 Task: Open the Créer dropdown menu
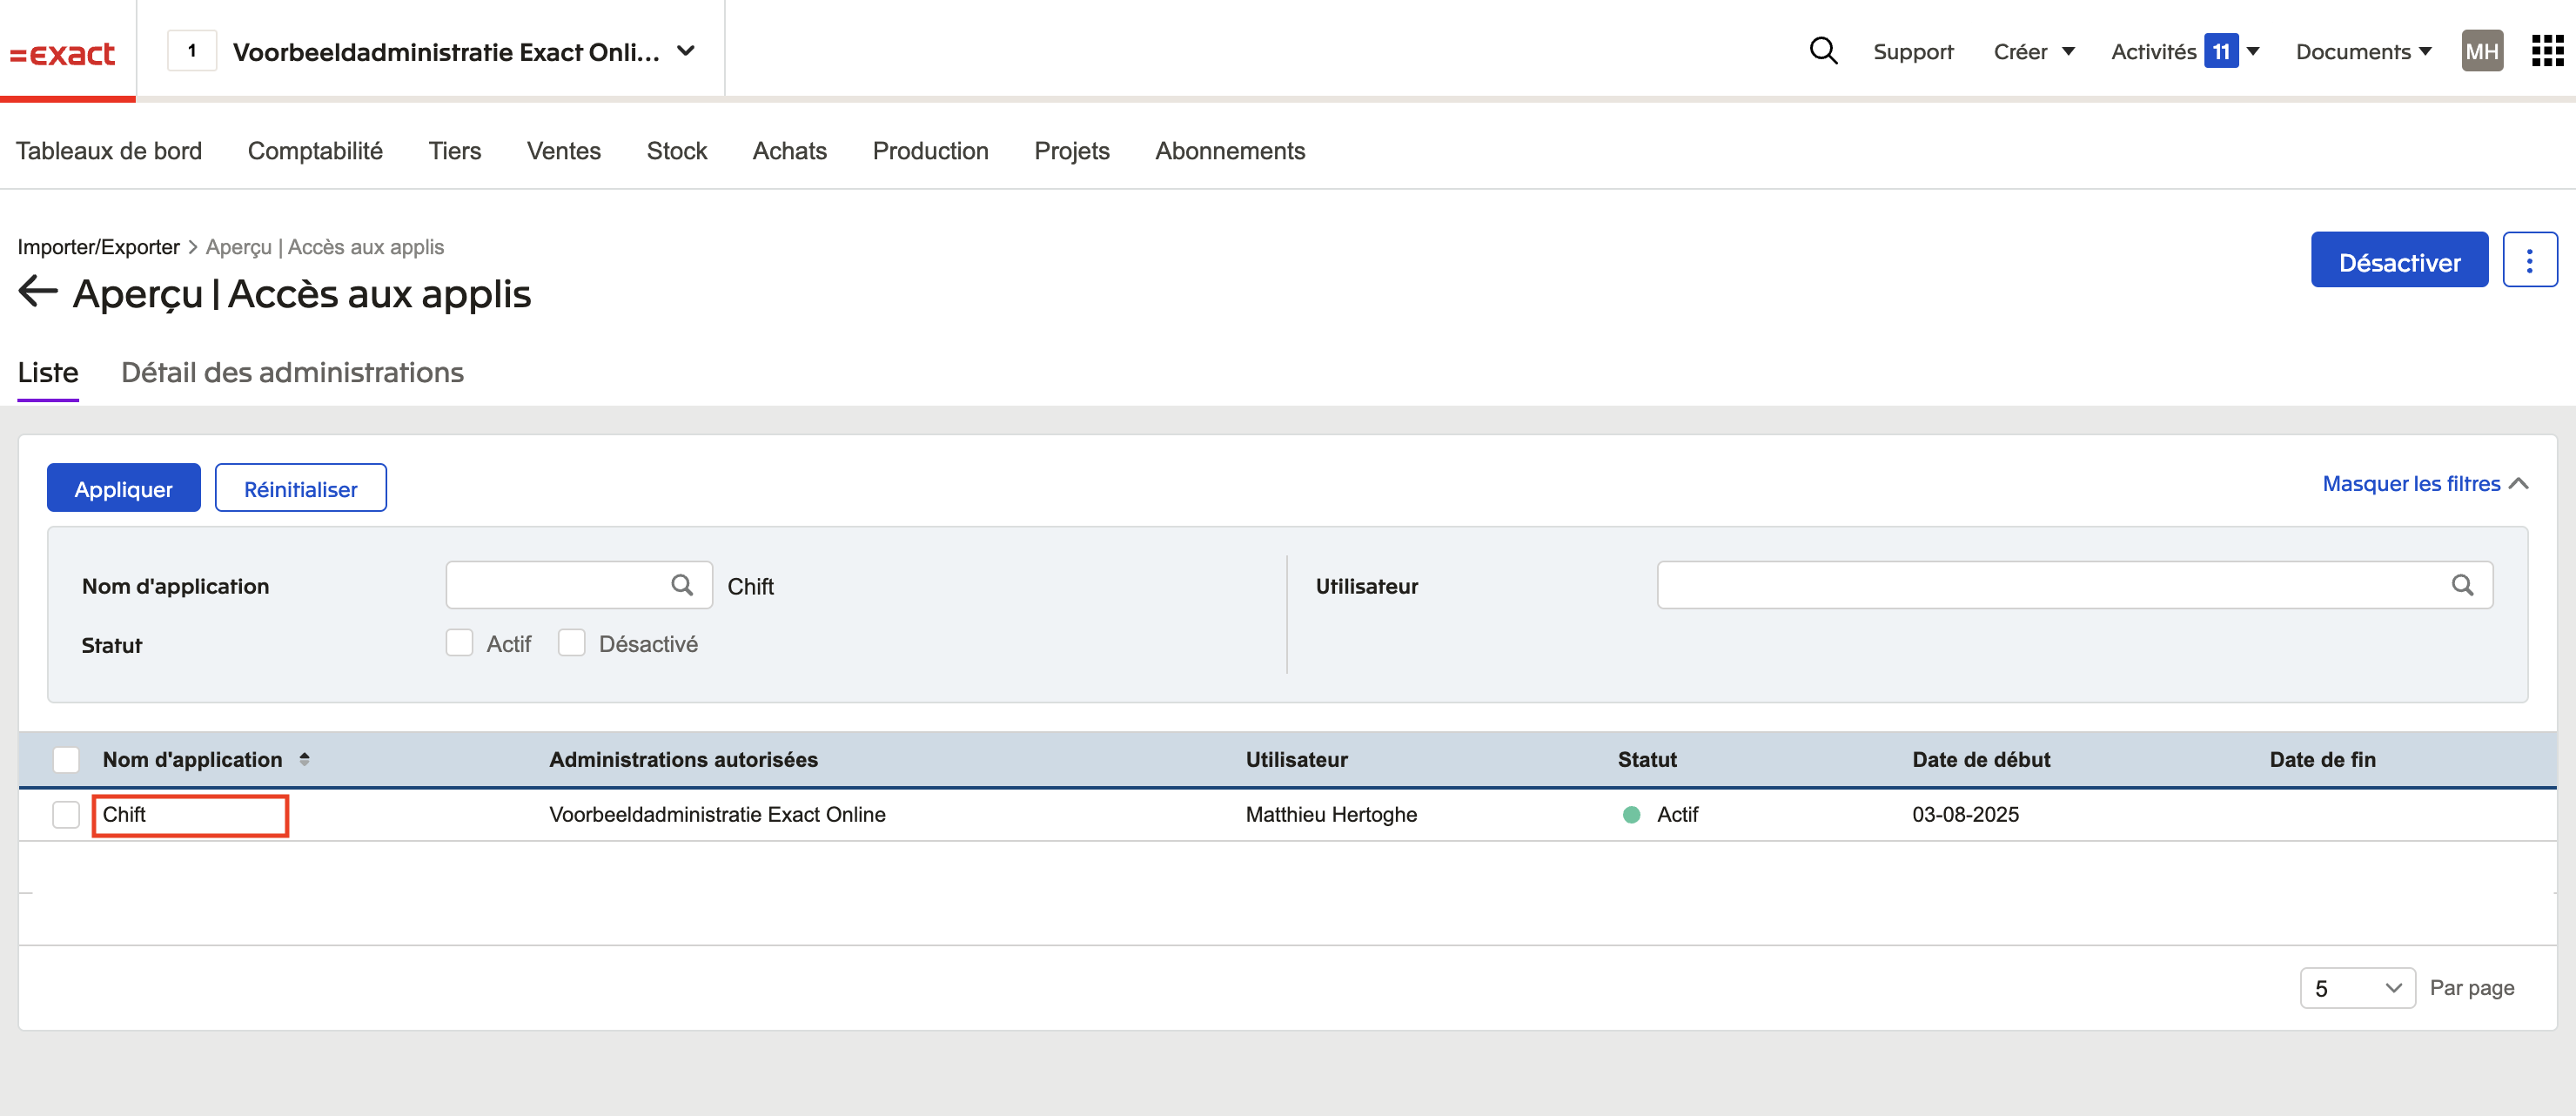[x=2033, y=51]
